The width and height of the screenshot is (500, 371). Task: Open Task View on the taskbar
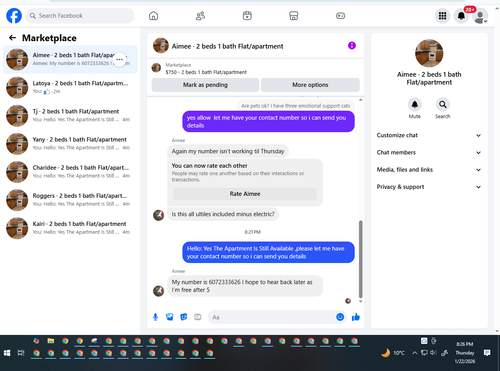pyautogui.click(x=21, y=353)
